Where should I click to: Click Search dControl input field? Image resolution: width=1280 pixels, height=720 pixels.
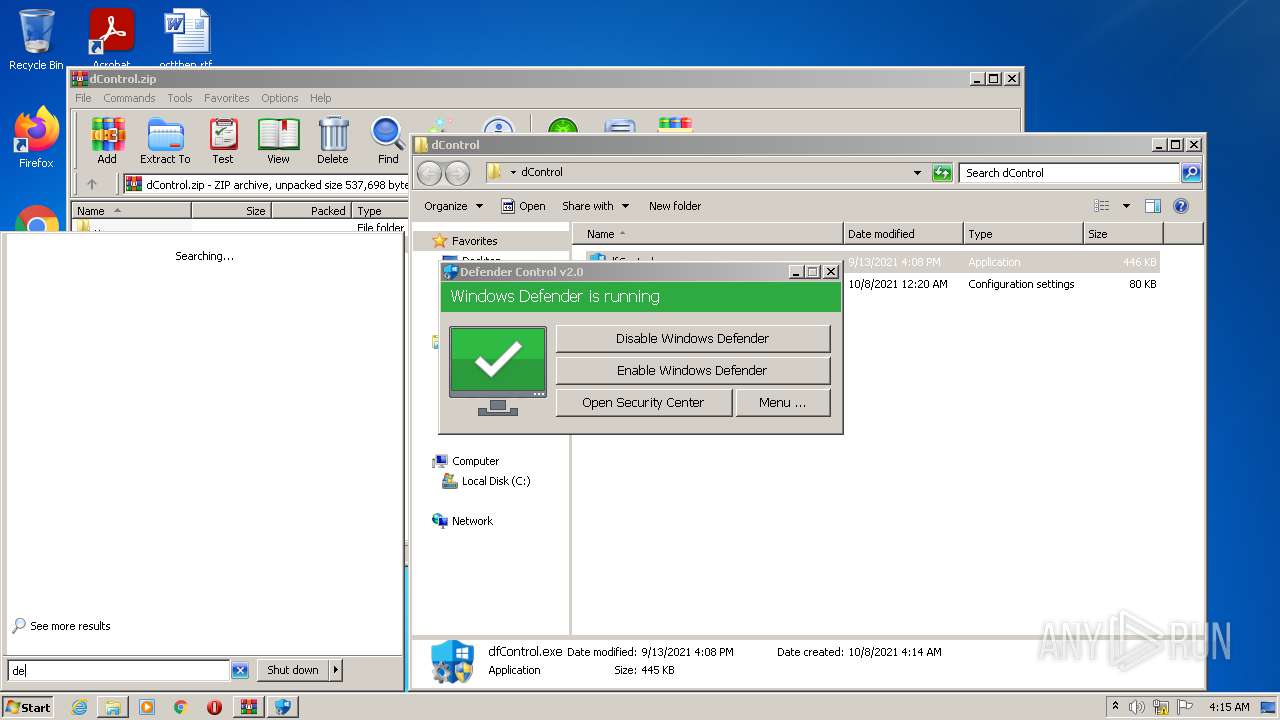1069,173
